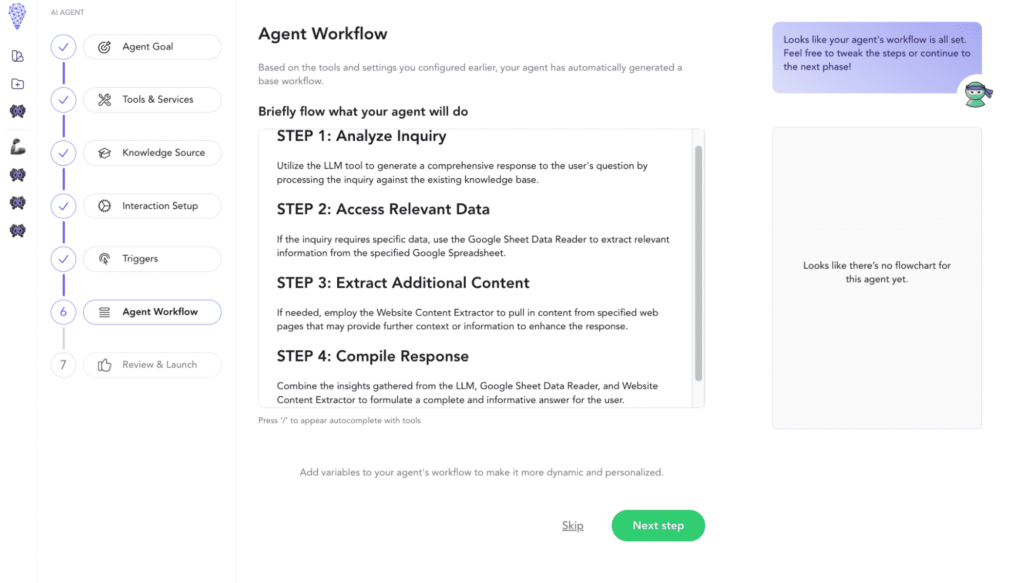
Task: Open the folder-plus icon in the left rail
Action: [x=17, y=84]
